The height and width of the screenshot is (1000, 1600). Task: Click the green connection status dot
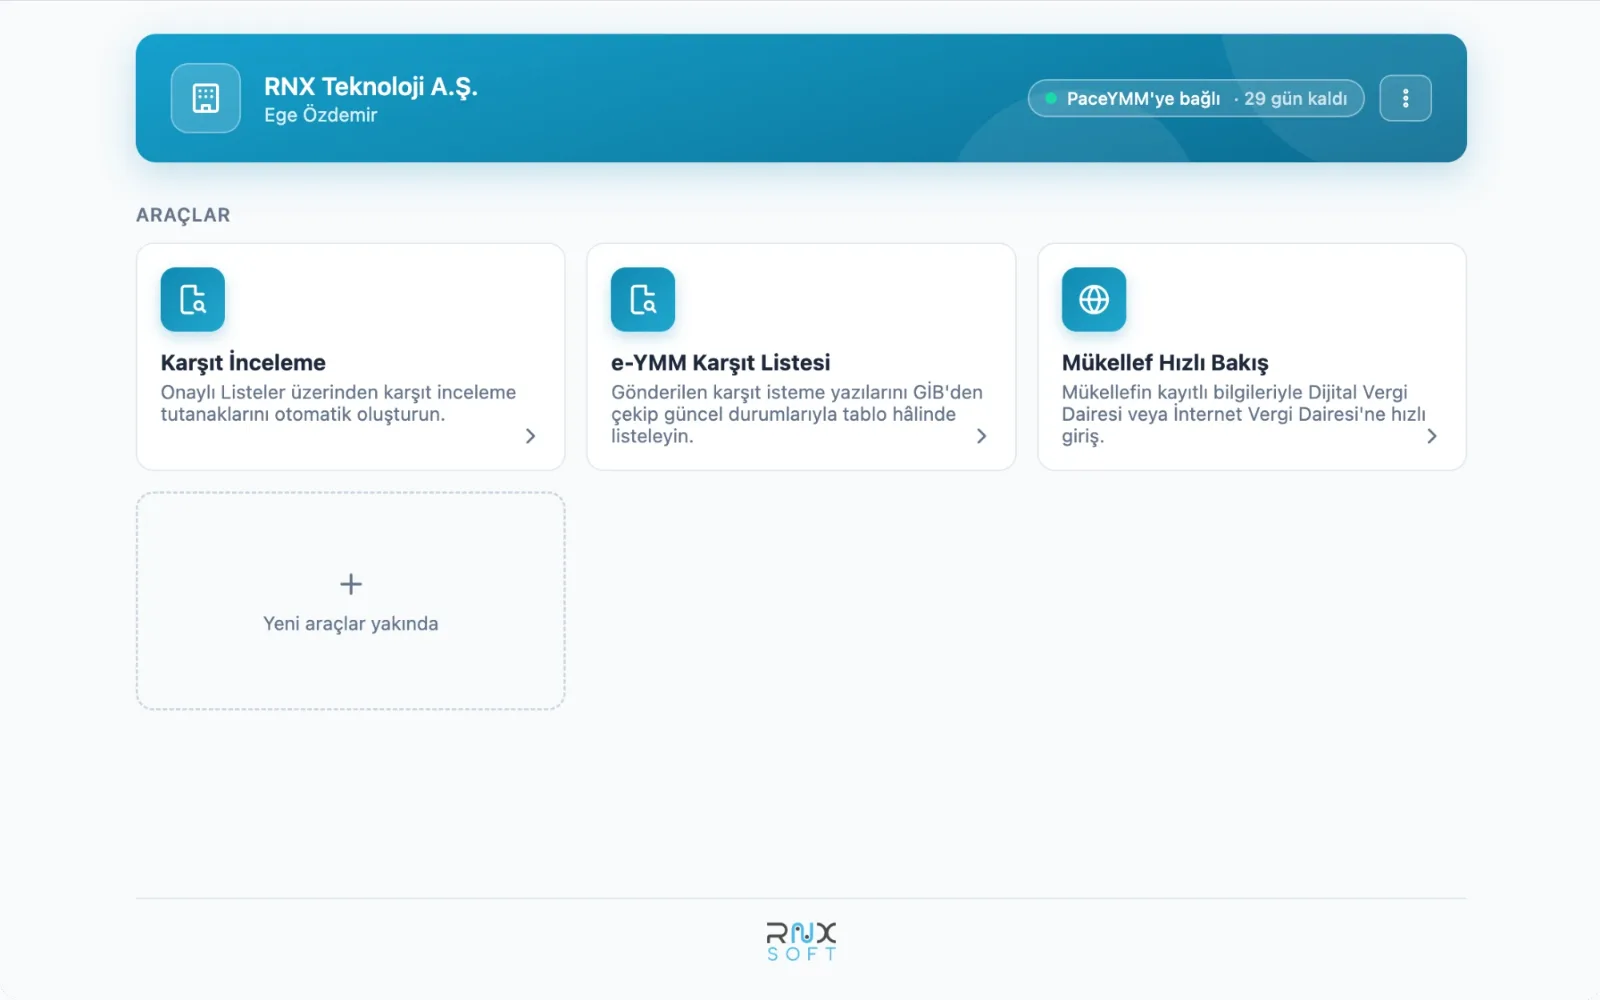click(1051, 98)
